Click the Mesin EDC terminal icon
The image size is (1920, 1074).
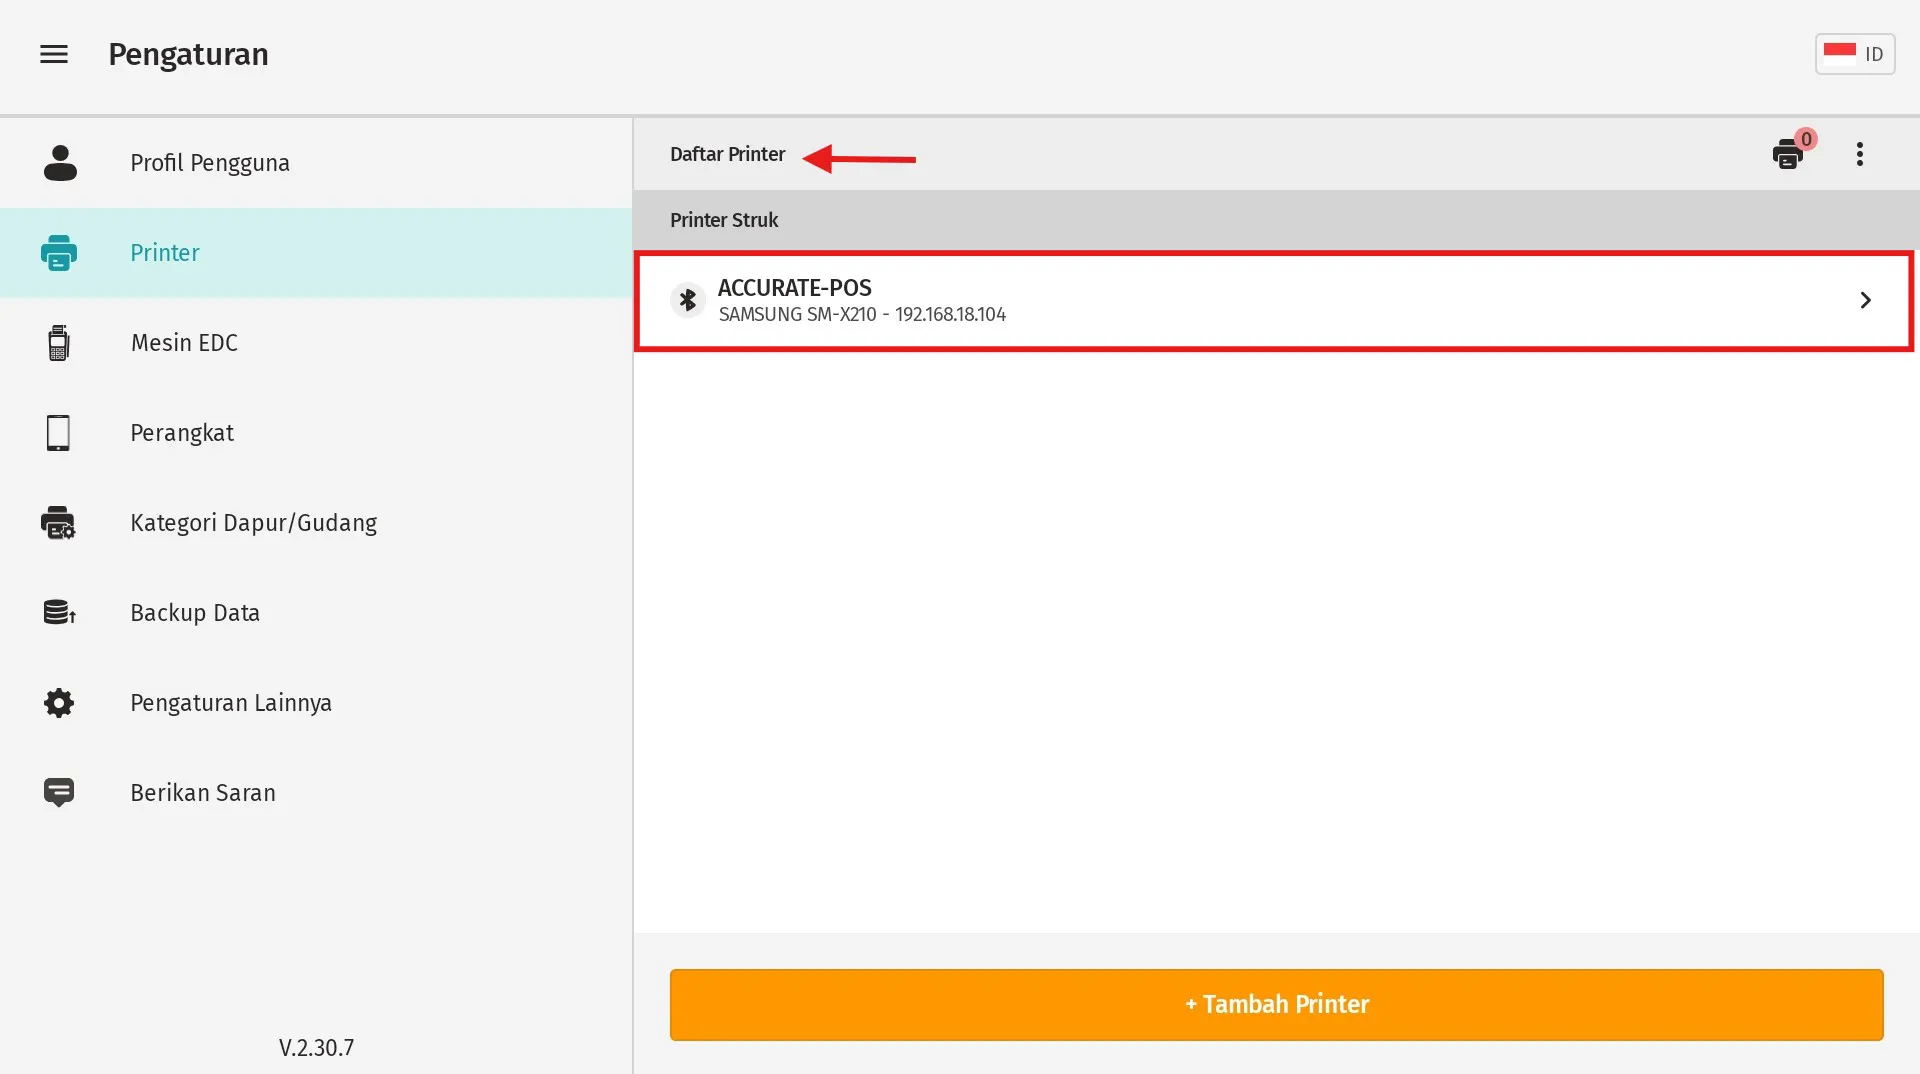pyautogui.click(x=59, y=343)
